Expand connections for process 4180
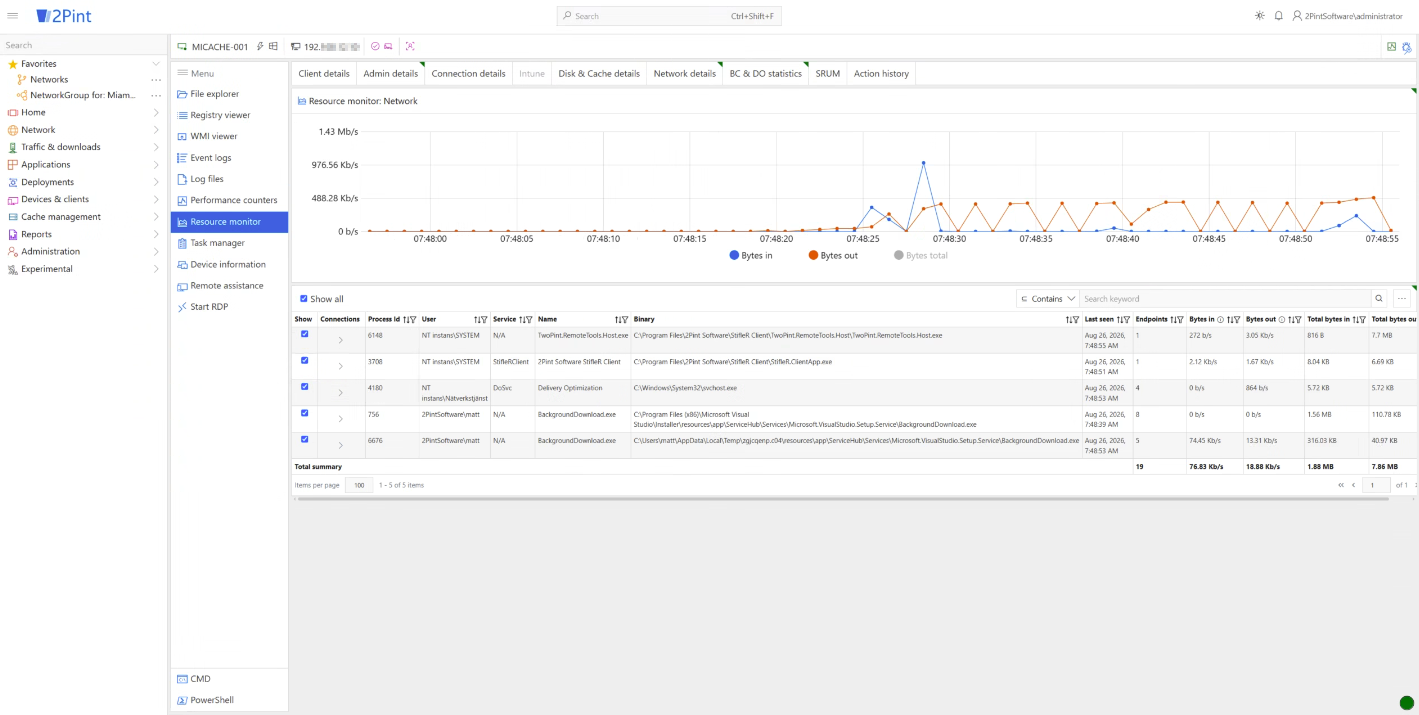 pos(340,392)
